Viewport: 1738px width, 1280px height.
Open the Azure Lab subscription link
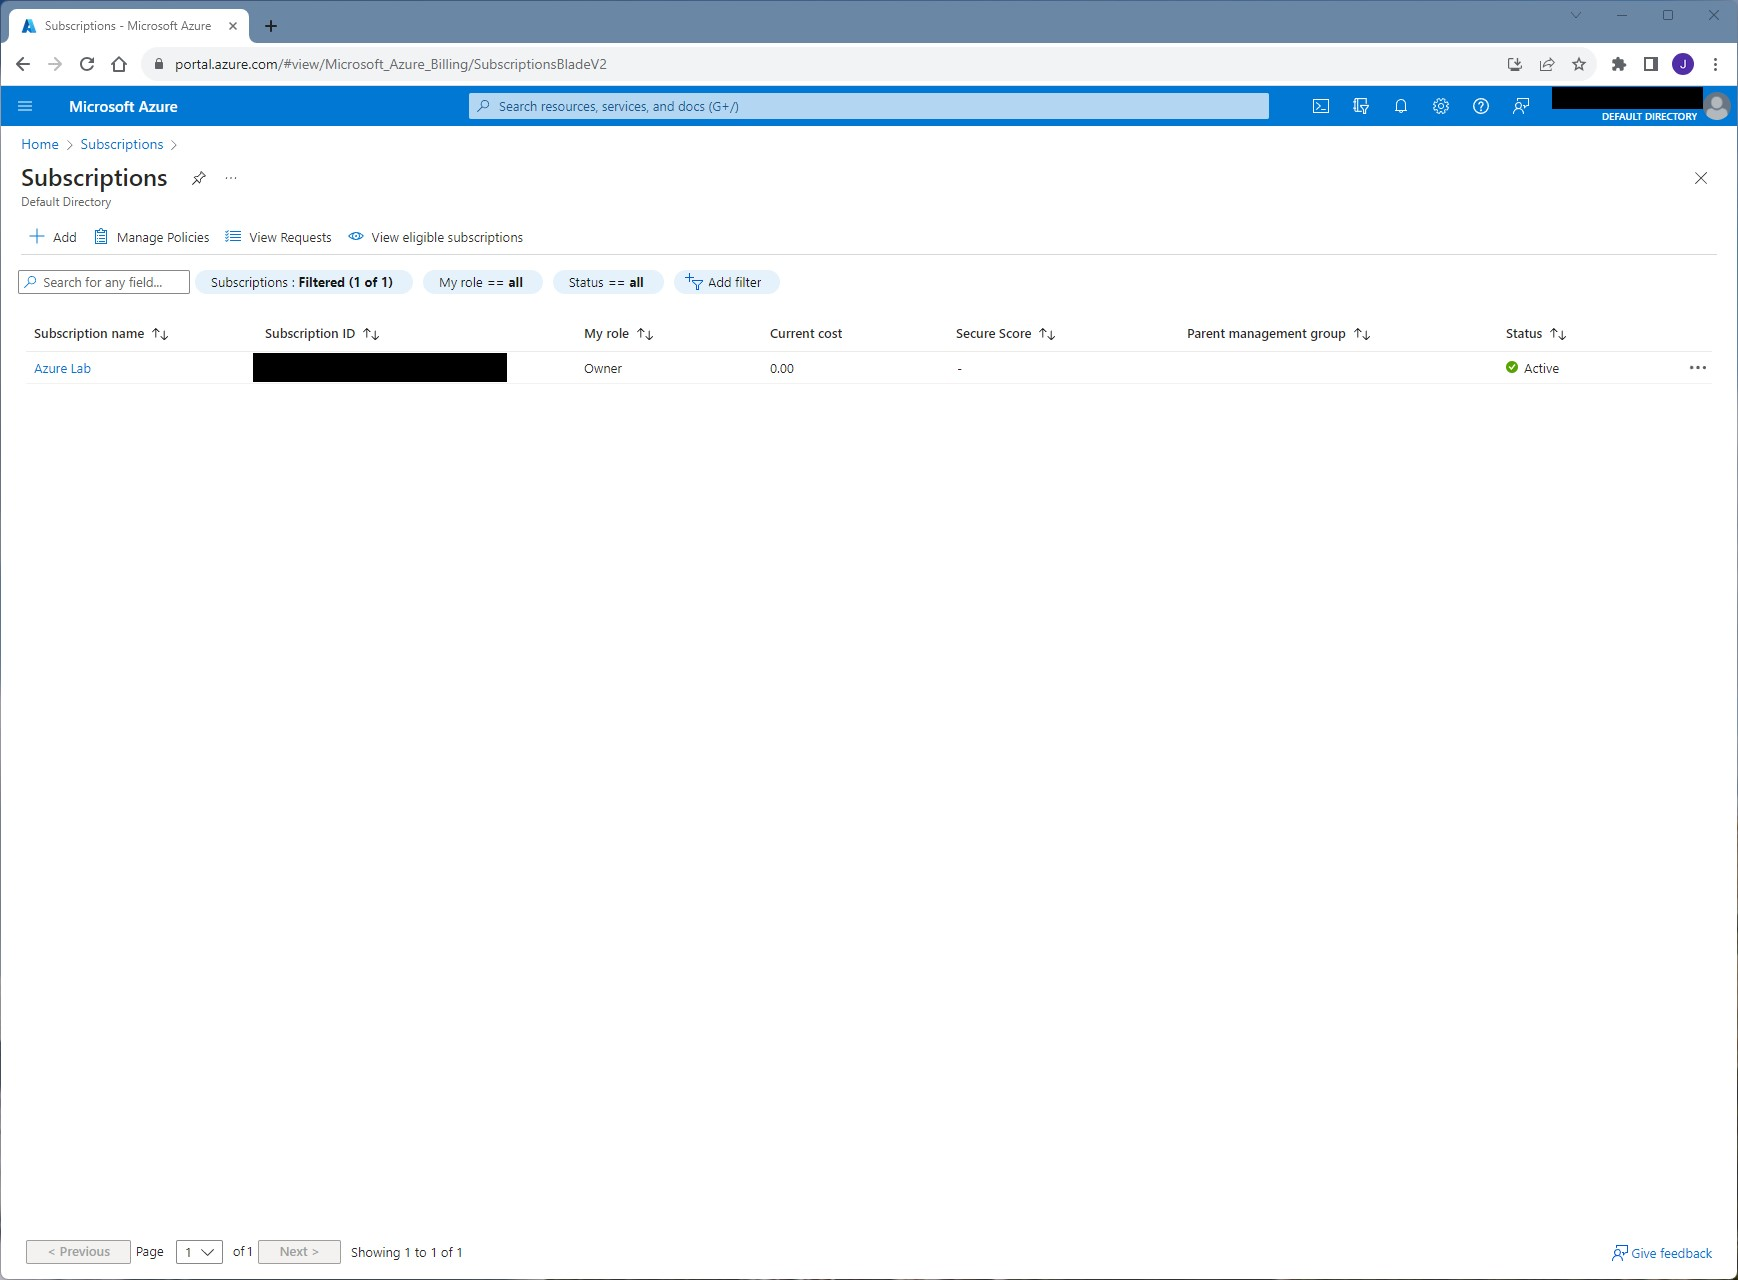(62, 368)
